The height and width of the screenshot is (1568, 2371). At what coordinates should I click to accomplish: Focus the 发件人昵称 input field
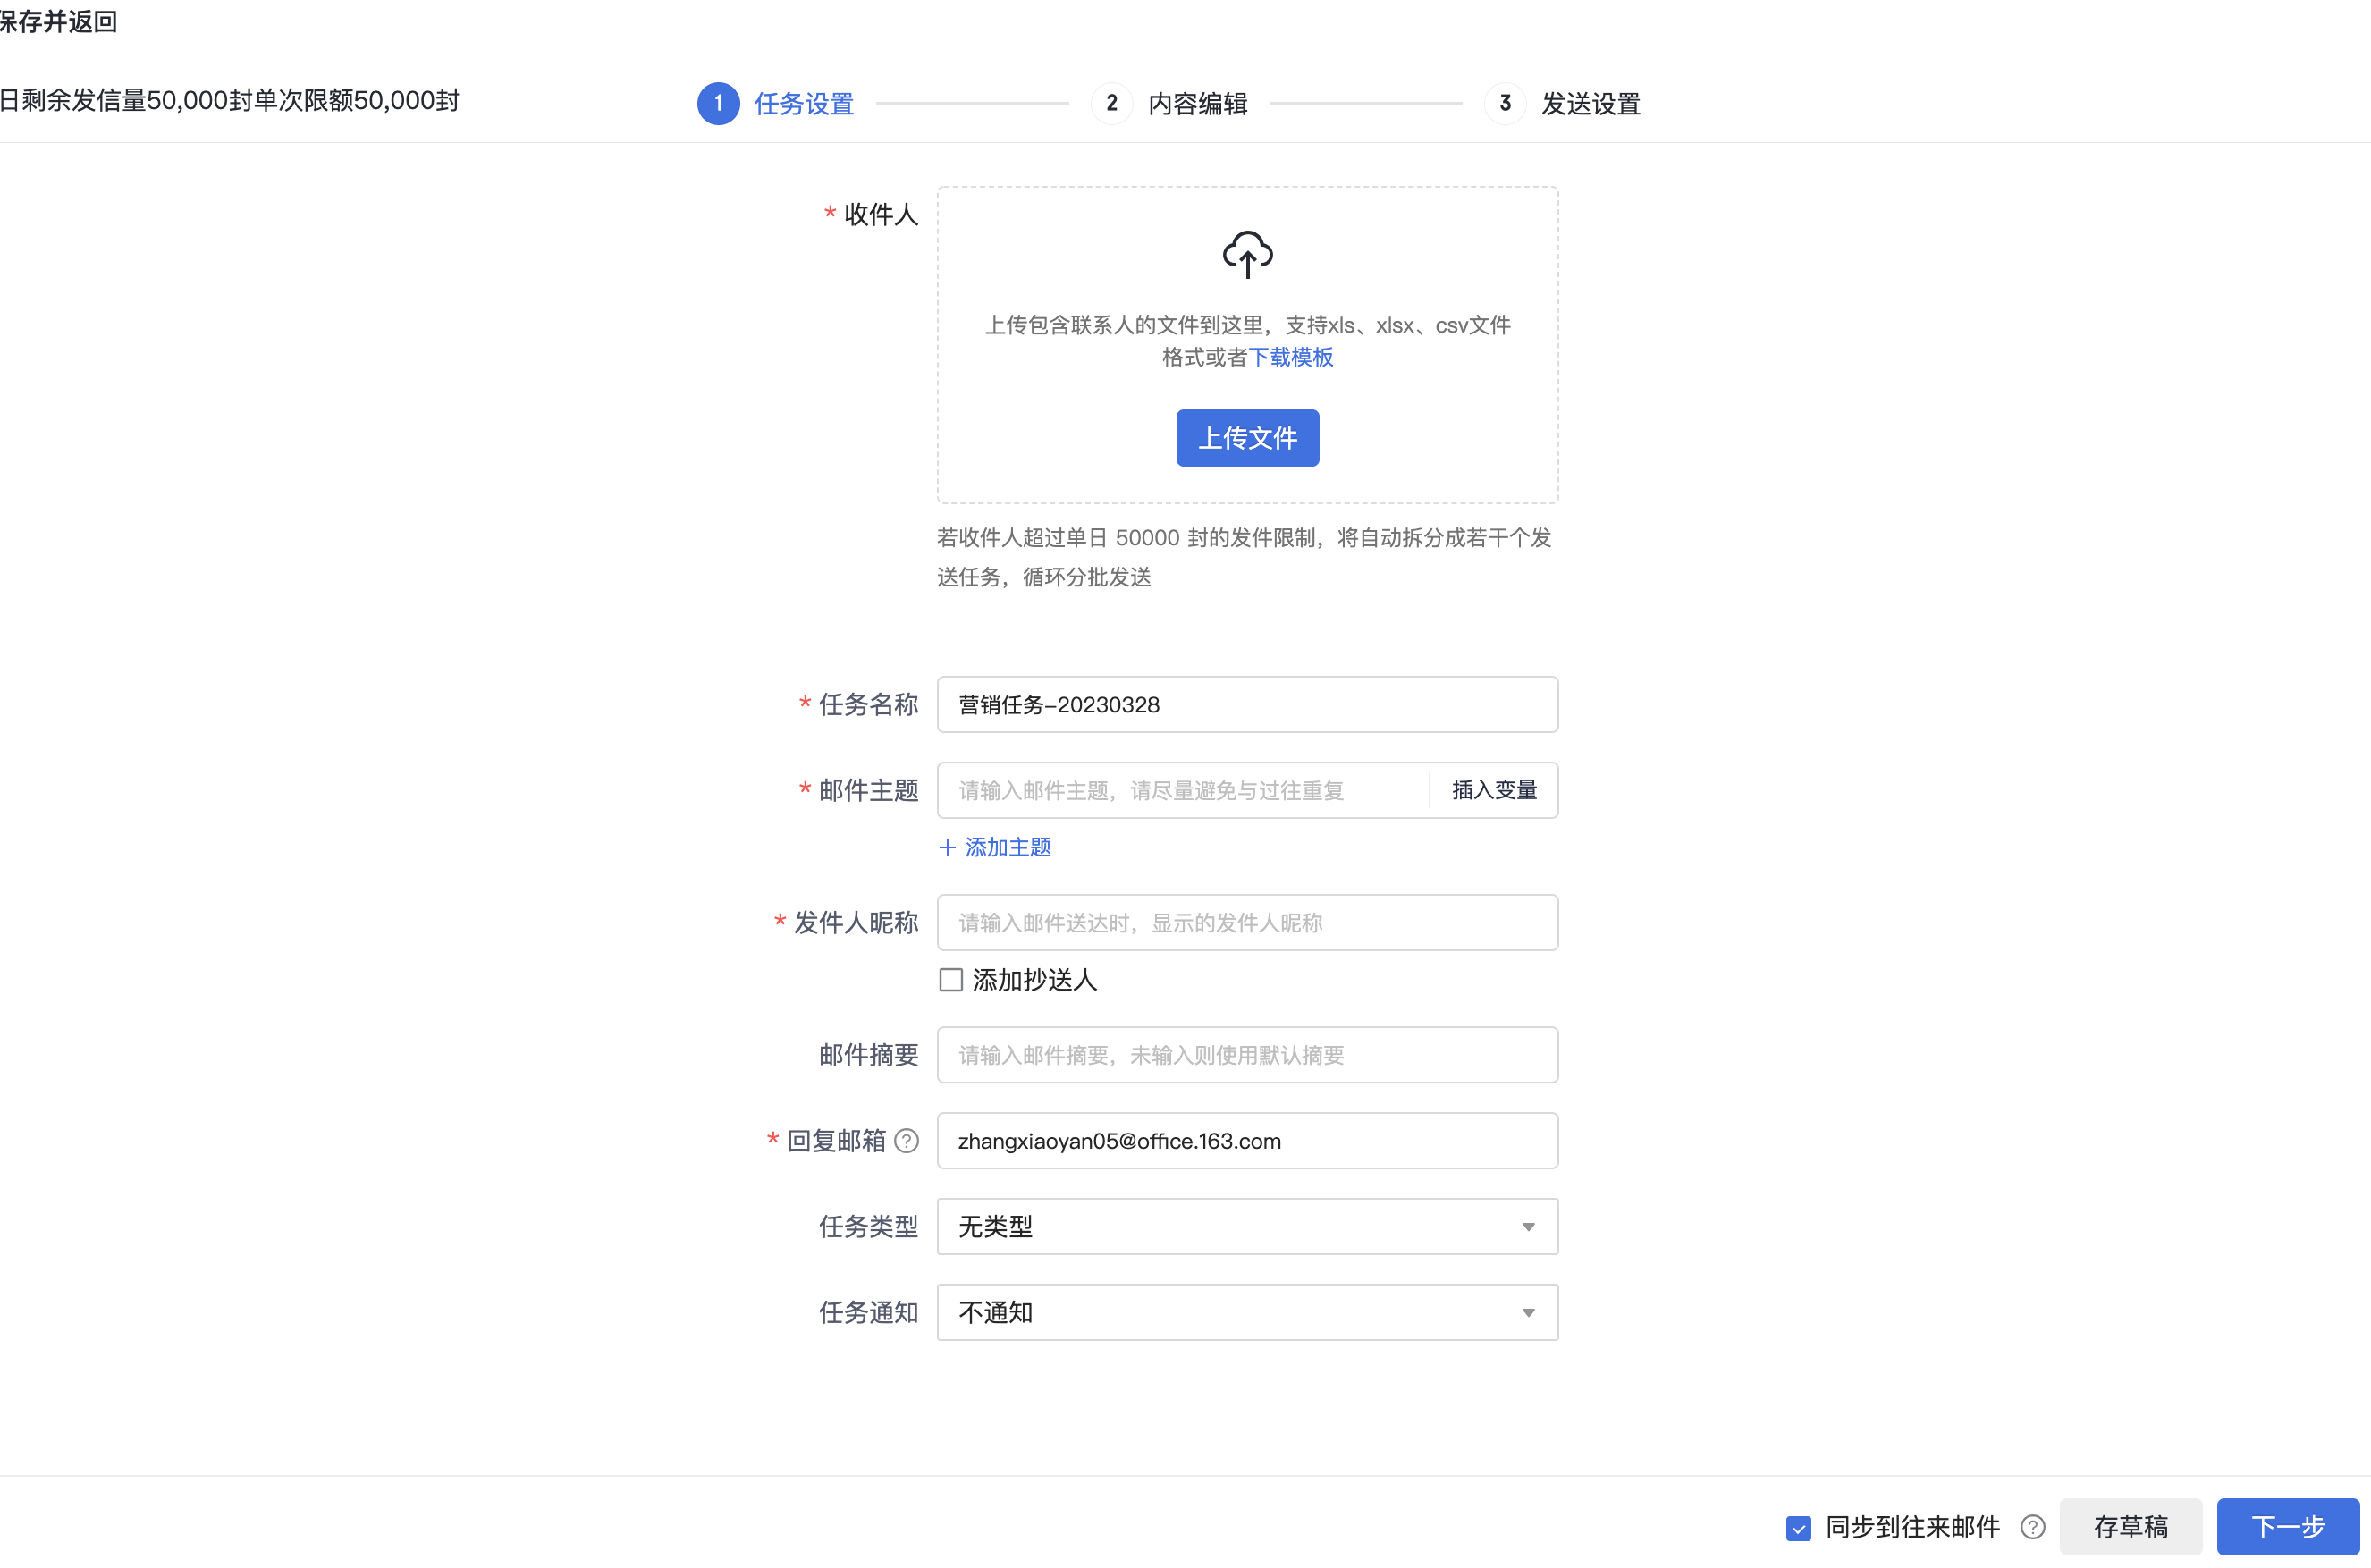pos(1247,922)
